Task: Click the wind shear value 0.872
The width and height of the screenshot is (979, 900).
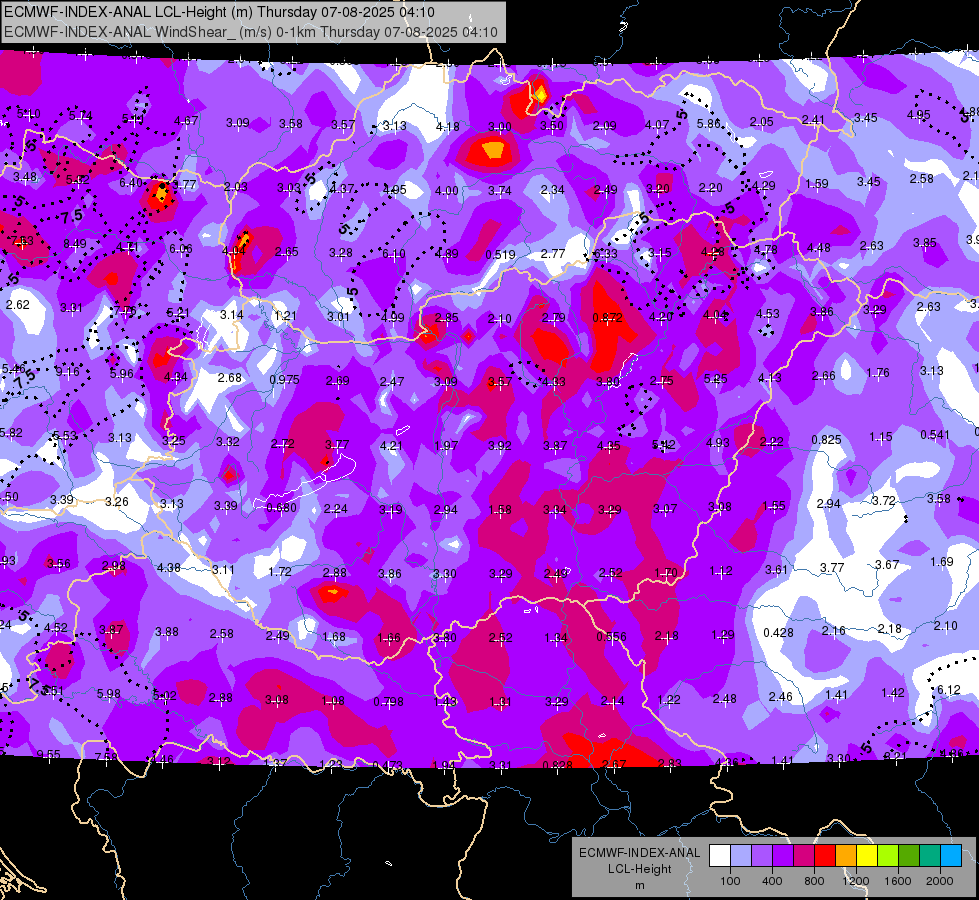Action: pyautogui.click(x=608, y=318)
